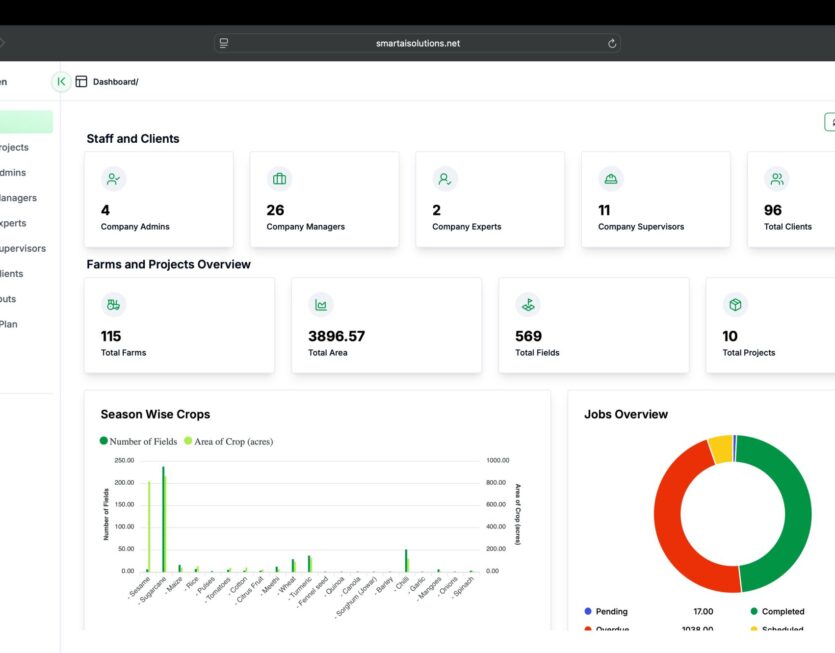Viewport: 835px width, 653px height.
Task: Toggle Area of Crop legend series
Action: click(228, 441)
